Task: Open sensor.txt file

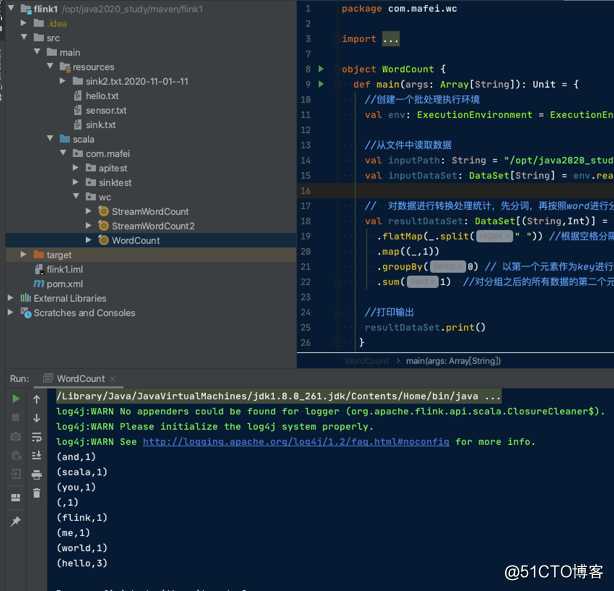Action: 106,110
